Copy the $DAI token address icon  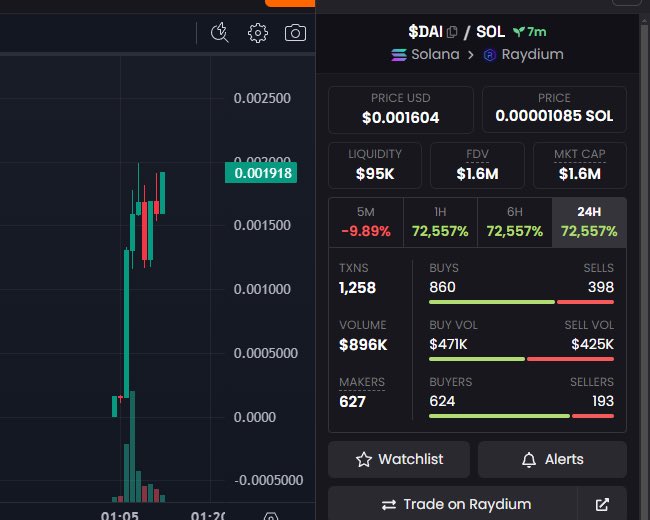tap(452, 32)
